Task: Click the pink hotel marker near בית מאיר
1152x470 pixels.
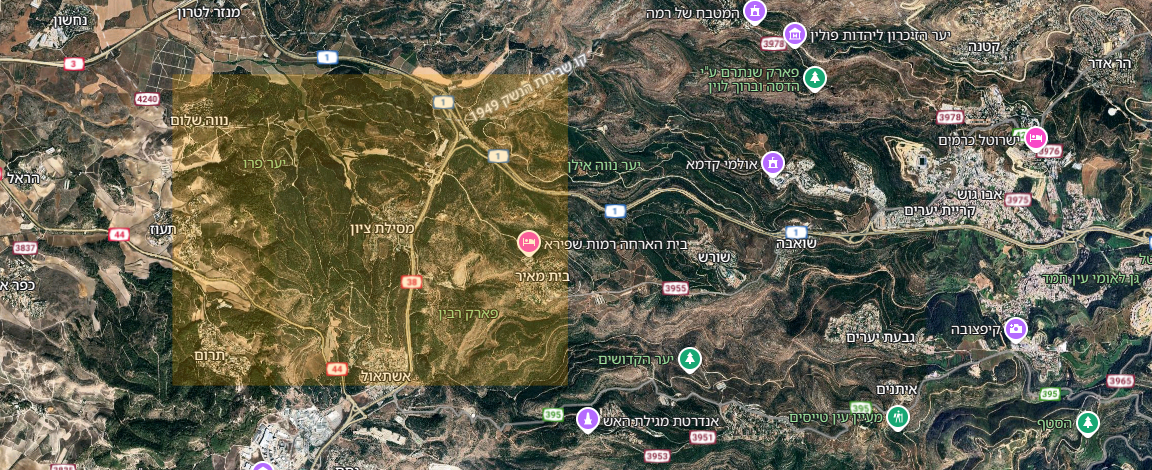Action: pyautogui.click(x=528, y=242)
